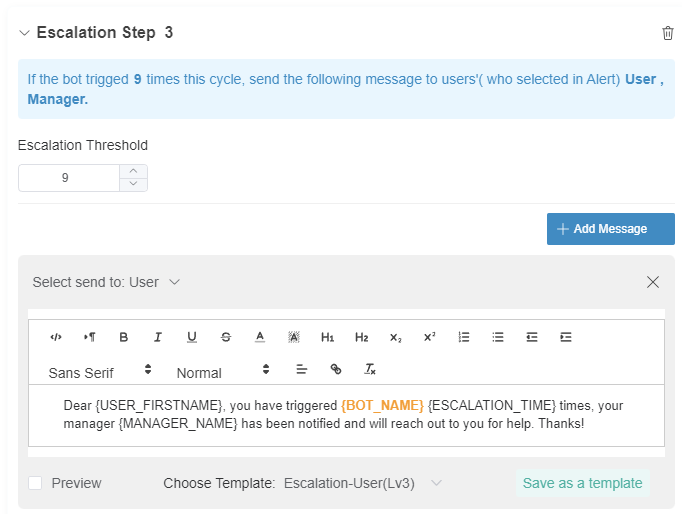Open the Select send to User dropdown

(x=106, y=282)
